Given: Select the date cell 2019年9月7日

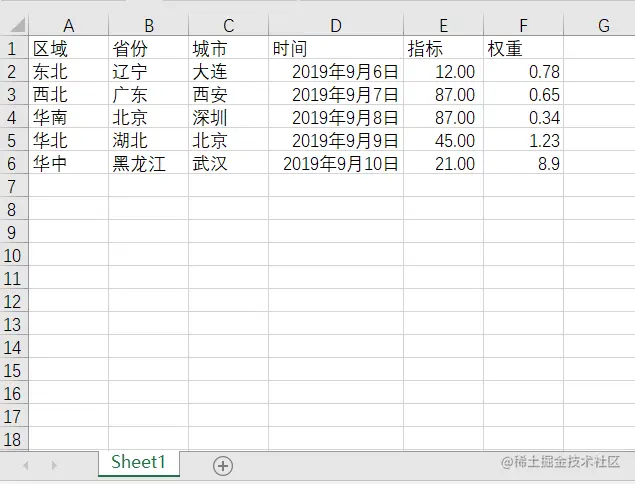Looking at the screenshot, I should click(336, 95).
